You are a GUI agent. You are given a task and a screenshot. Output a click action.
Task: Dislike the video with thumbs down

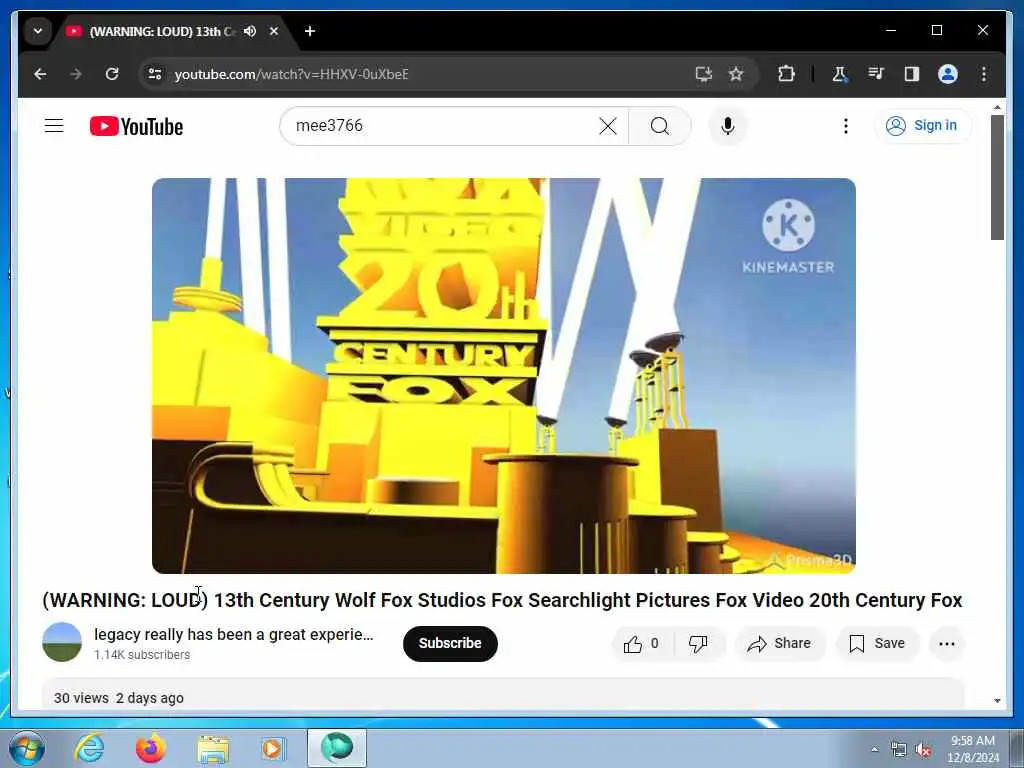[698, 644]
